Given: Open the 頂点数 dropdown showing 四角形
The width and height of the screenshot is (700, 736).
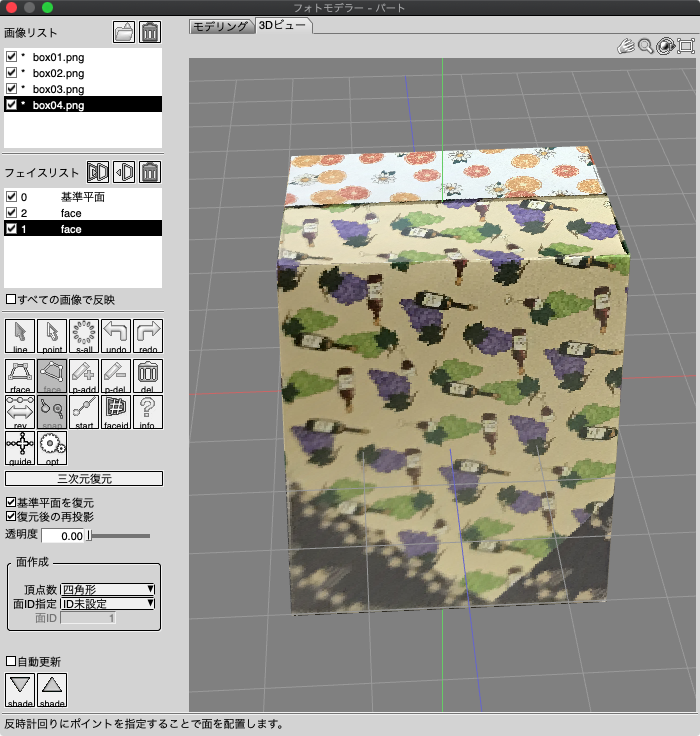Looking at the screenshot, I should coord(108,589).
